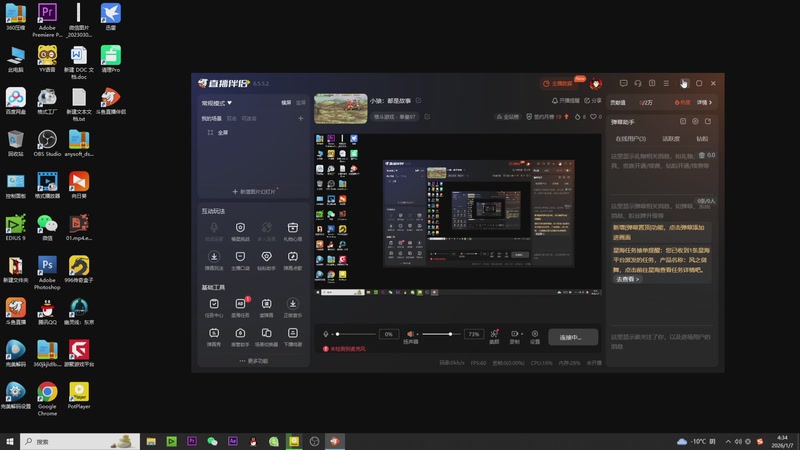Click the 0% microphone volume field
The image size is (800, 450).
389,334
